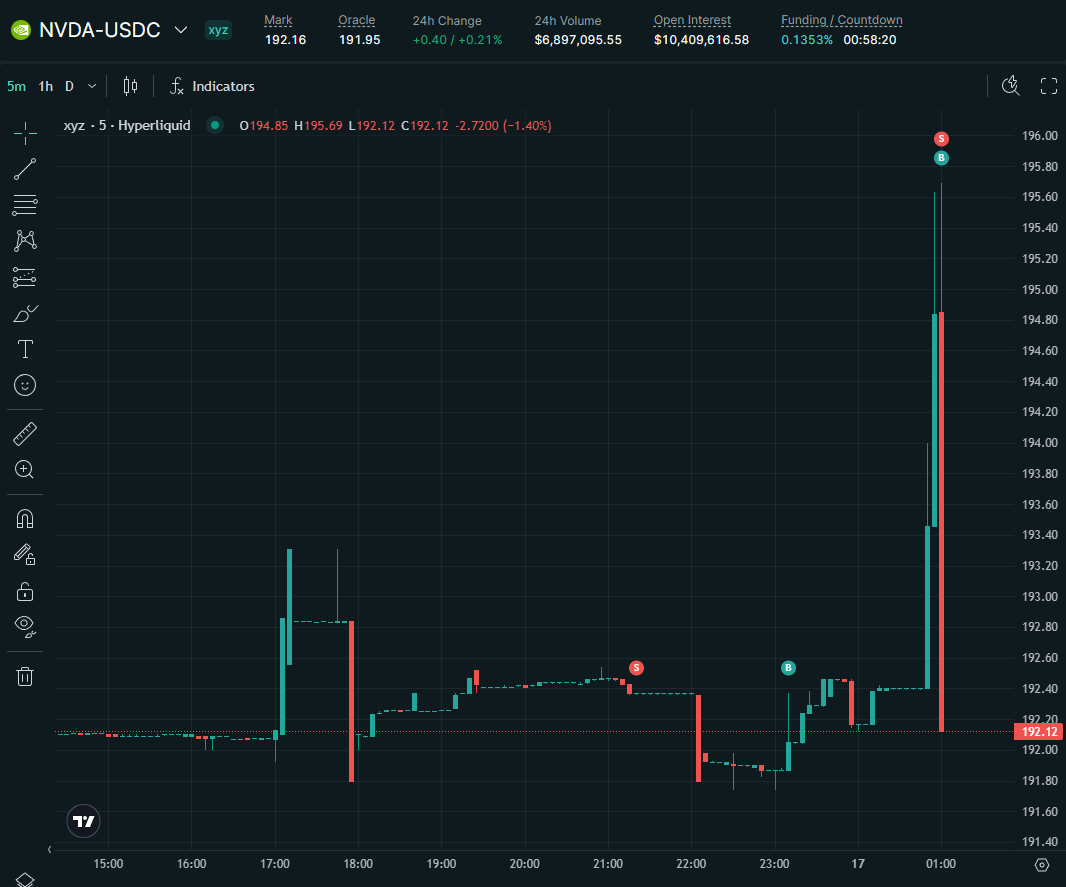Open the long position forecasting tool

25,277
